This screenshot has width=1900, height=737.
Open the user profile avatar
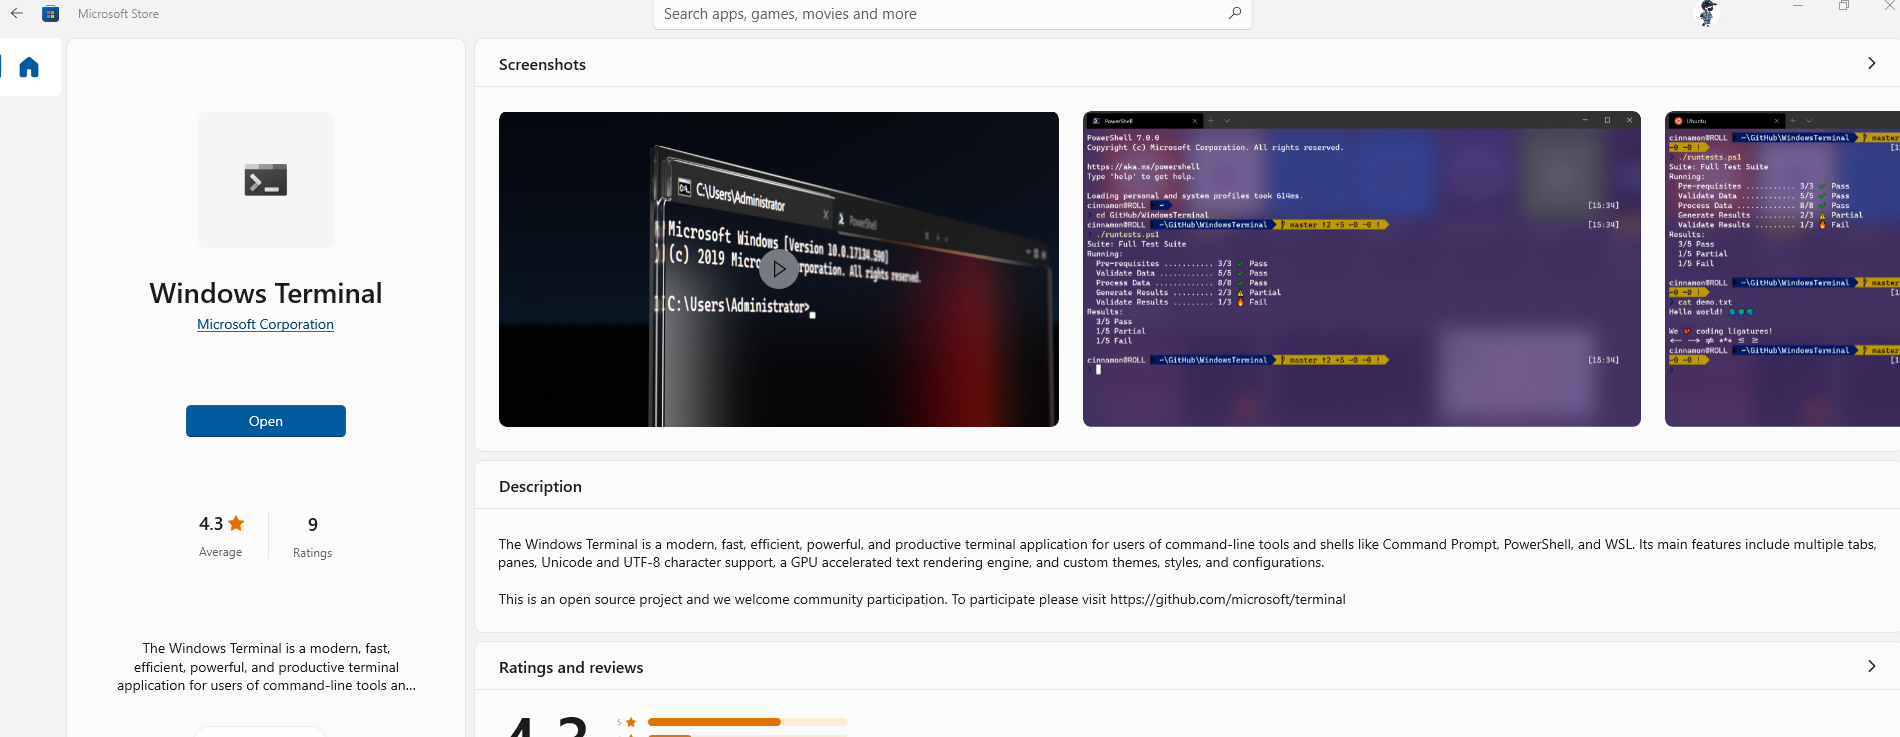[1708, 13]
